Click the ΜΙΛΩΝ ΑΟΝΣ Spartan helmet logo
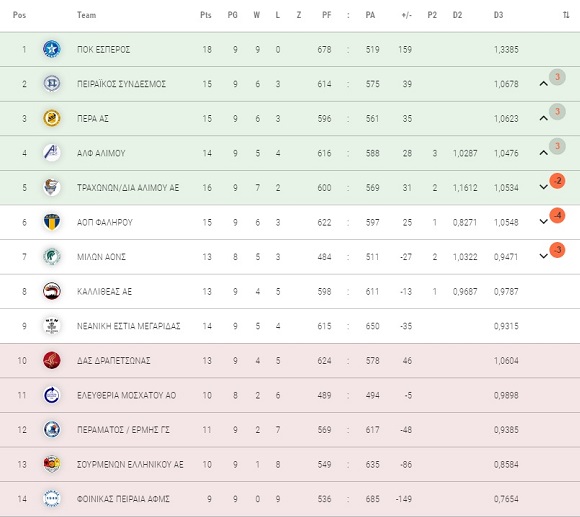This screenshot has height=517, width=580. [51, 257]
